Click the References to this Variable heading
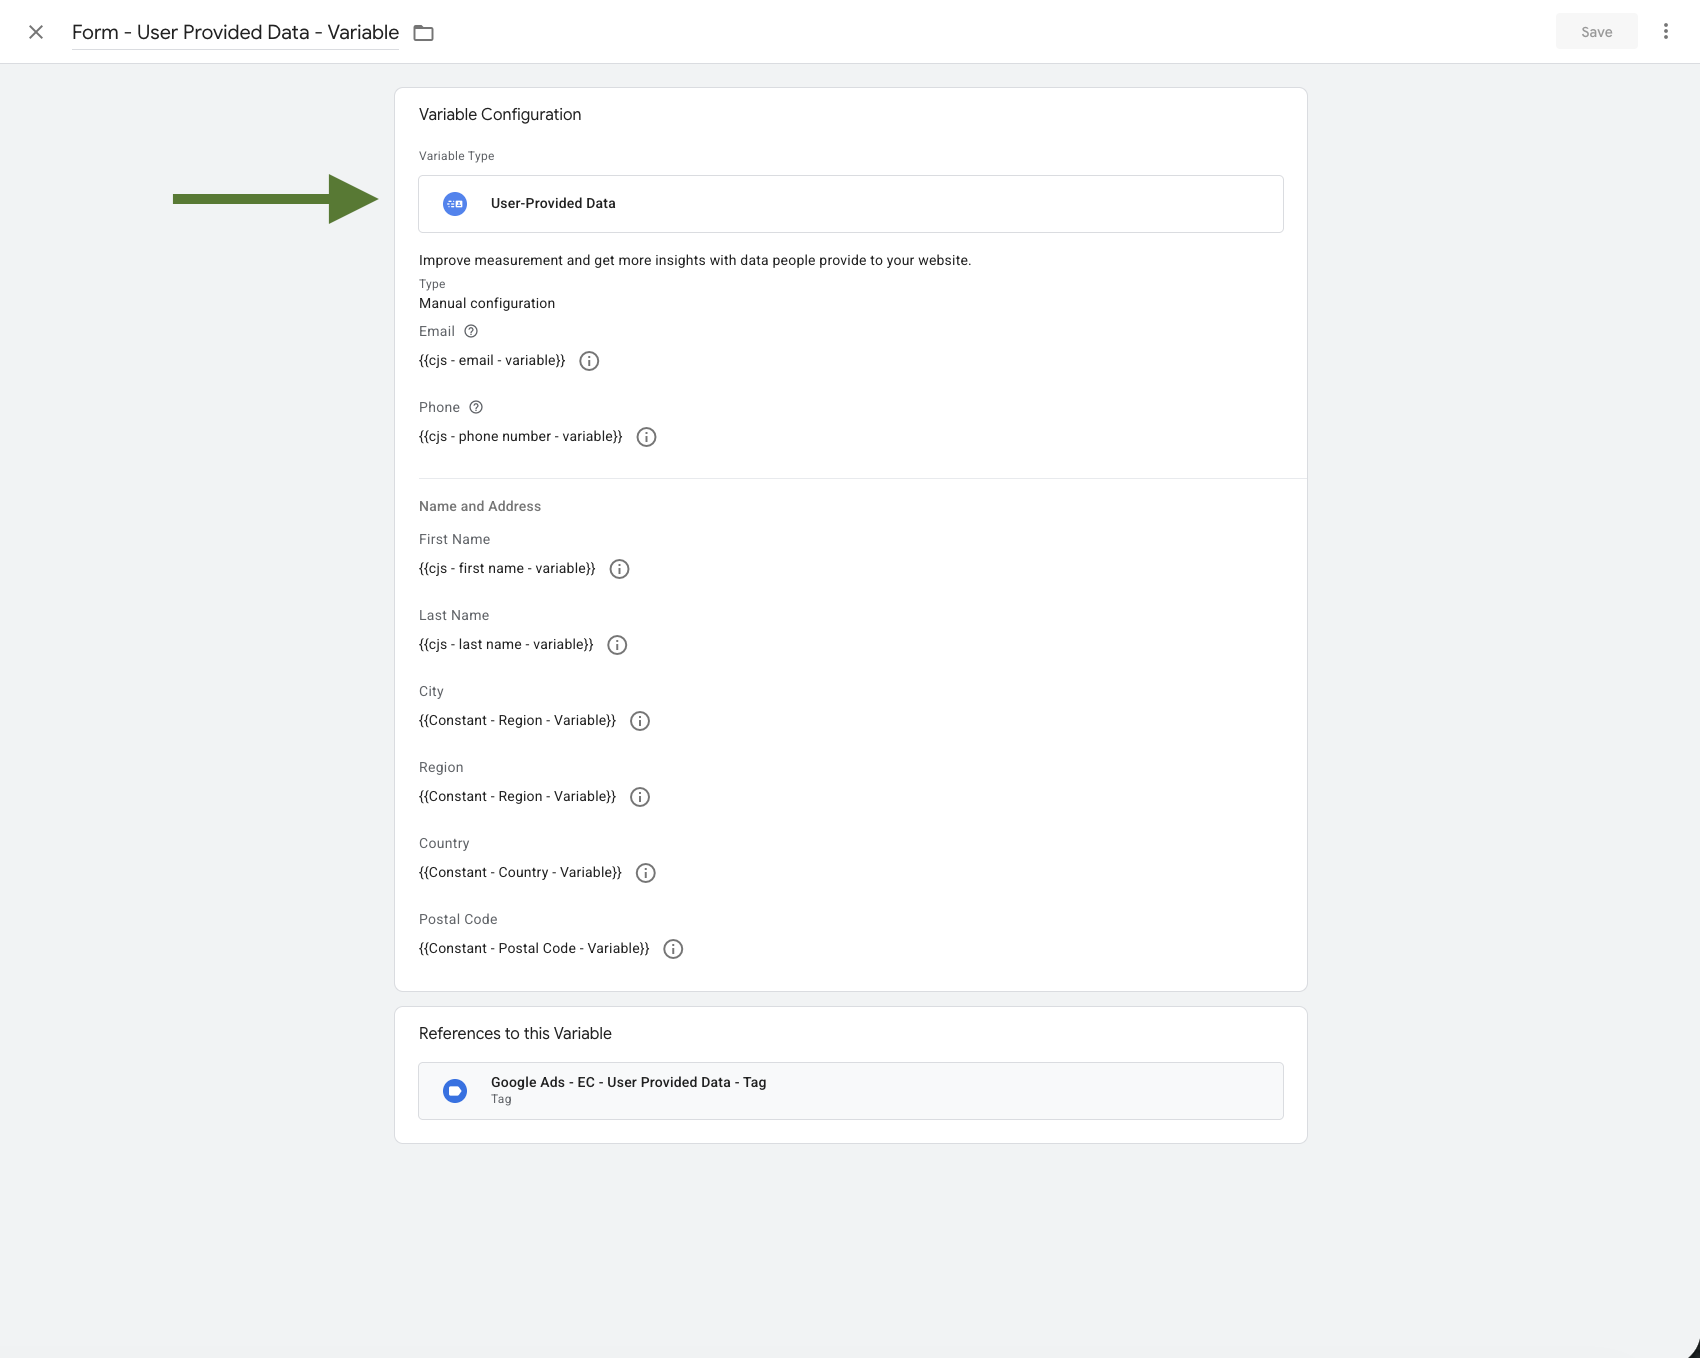 (515, 1033)
